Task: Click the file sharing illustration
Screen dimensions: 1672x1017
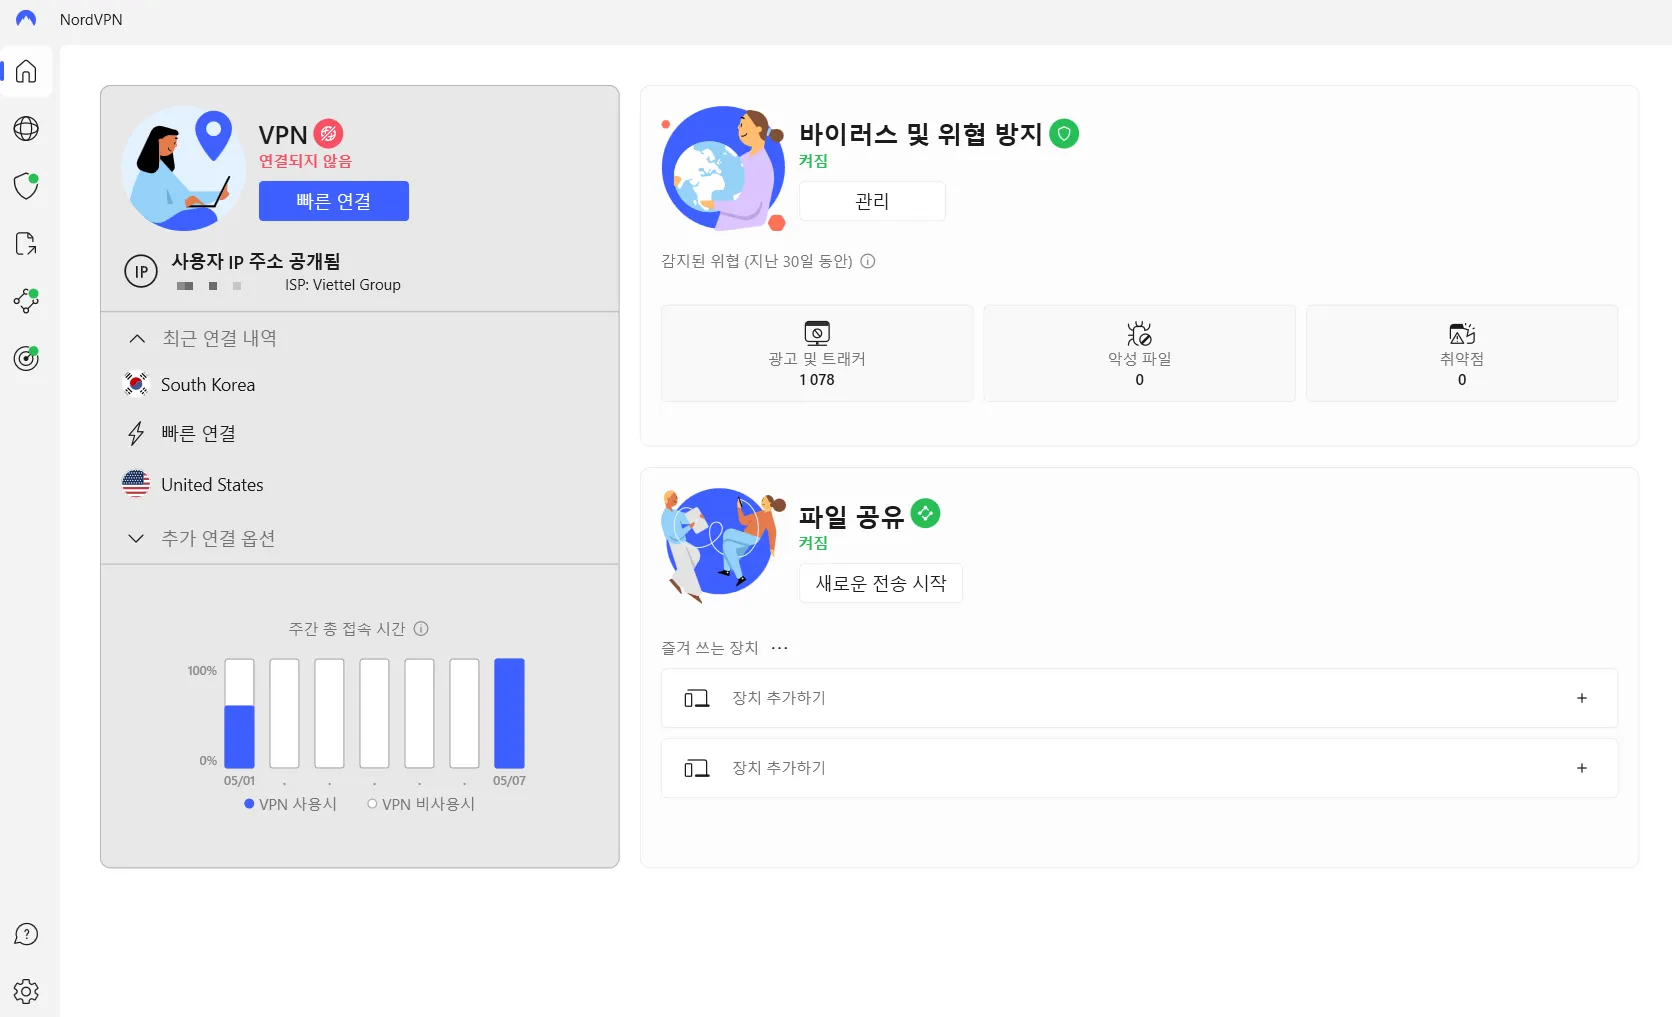Action: (723, 545)
